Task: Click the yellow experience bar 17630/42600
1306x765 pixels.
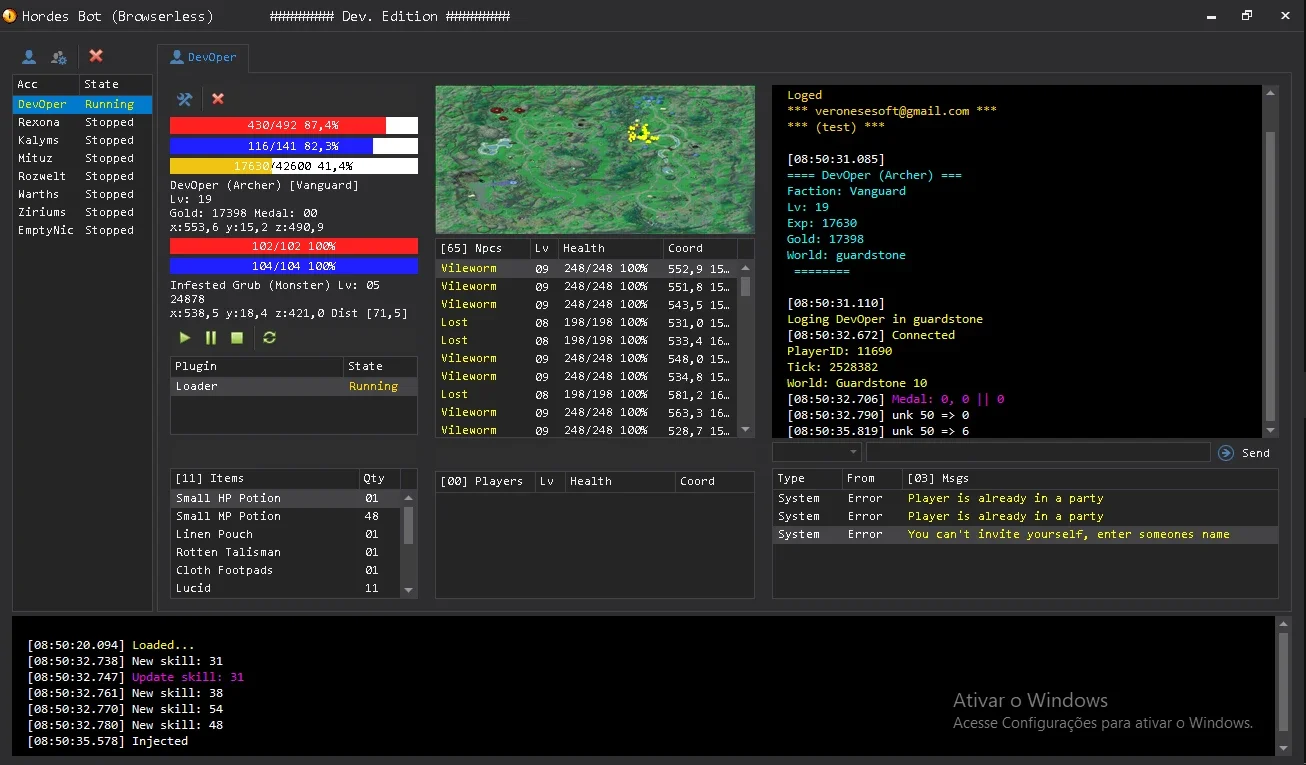Action: (294, 166)
